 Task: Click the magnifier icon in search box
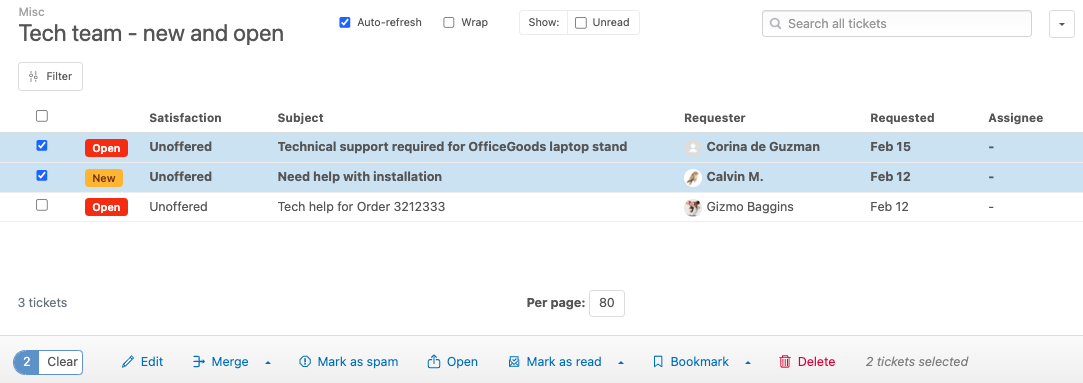coord(776,23)
